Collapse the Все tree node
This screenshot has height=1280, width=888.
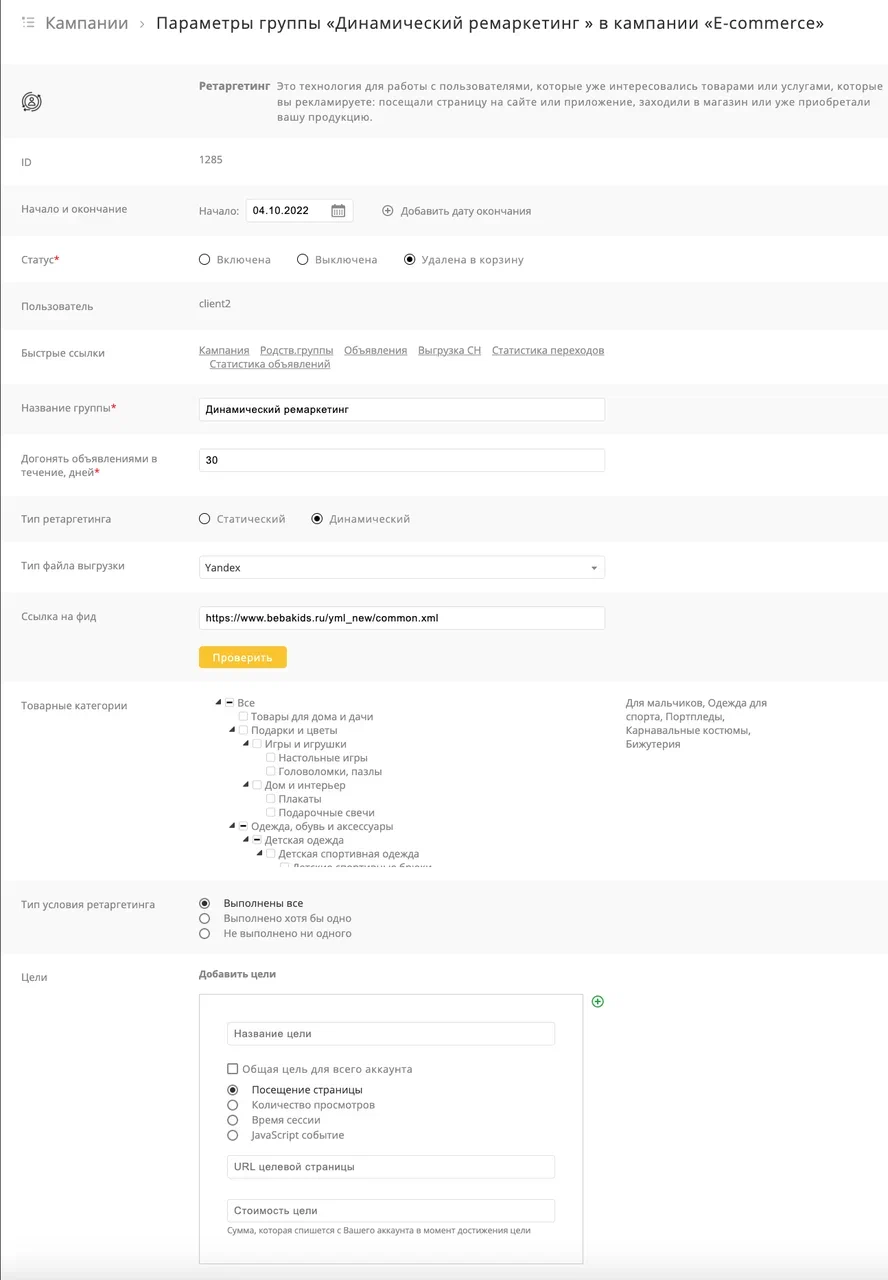point(218,703)
